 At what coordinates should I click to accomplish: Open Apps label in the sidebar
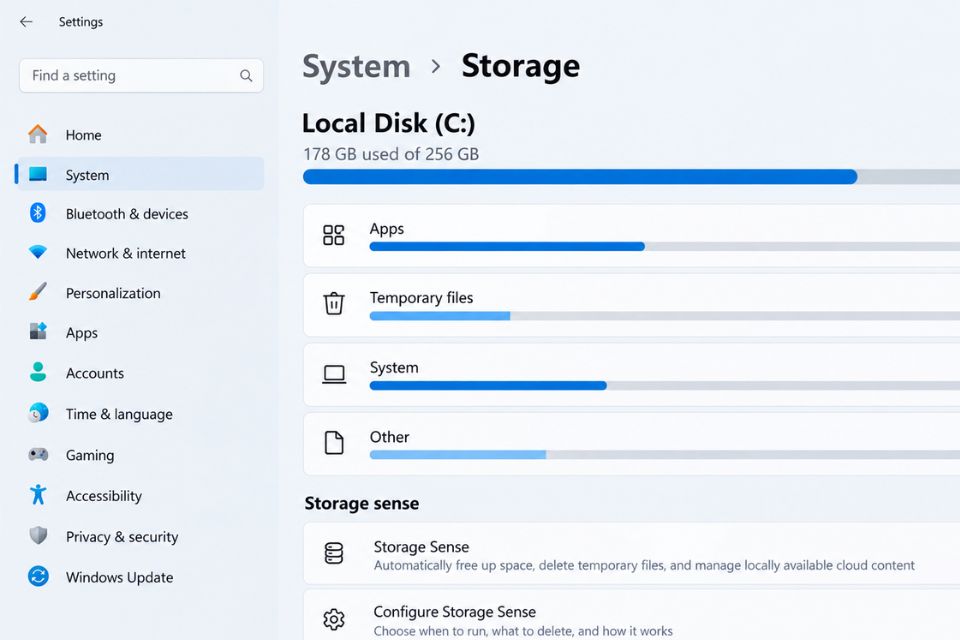click(82, 333)
